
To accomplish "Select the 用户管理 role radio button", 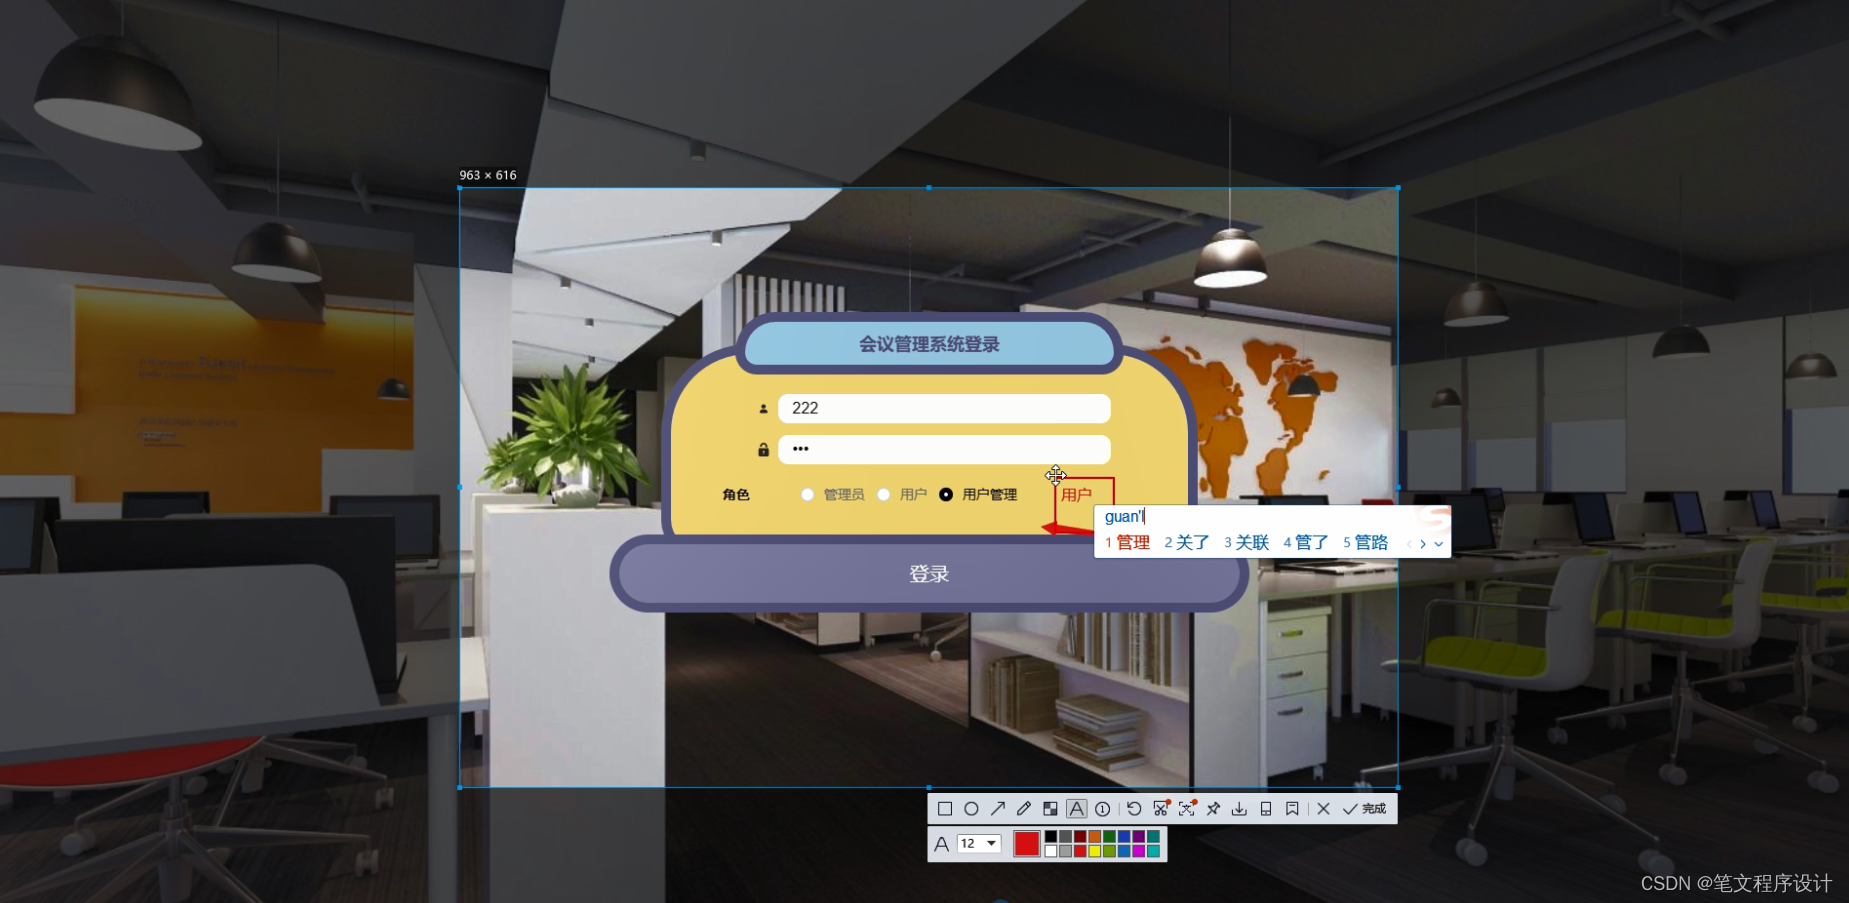I will click(947, 493).
